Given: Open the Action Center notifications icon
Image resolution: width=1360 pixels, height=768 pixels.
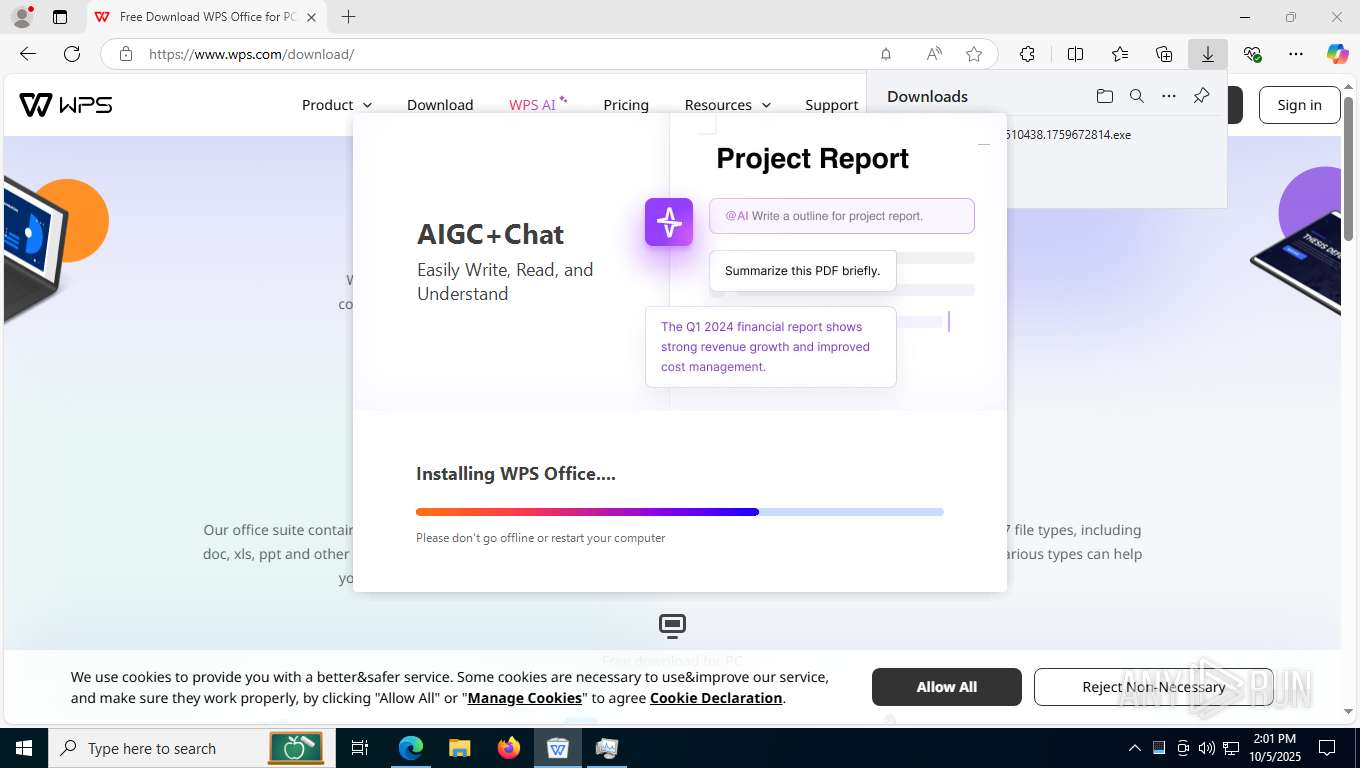Looking at the screenshot, I should point(1327,748).
